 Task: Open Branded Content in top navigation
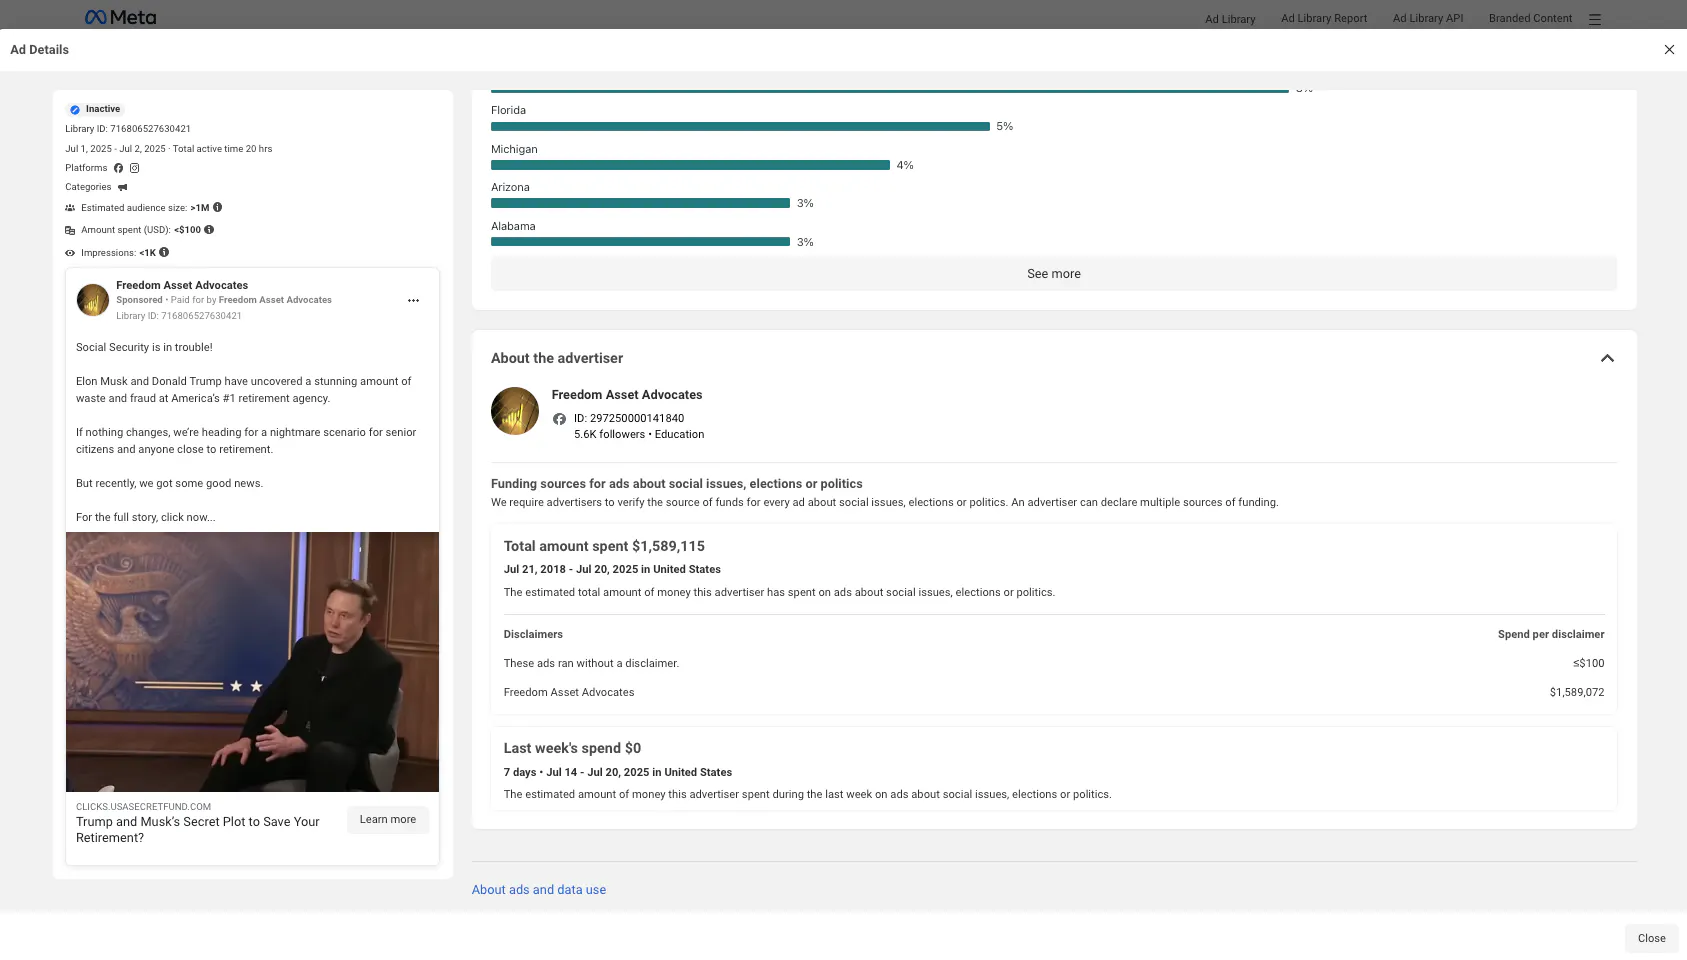pos(1530,18)
